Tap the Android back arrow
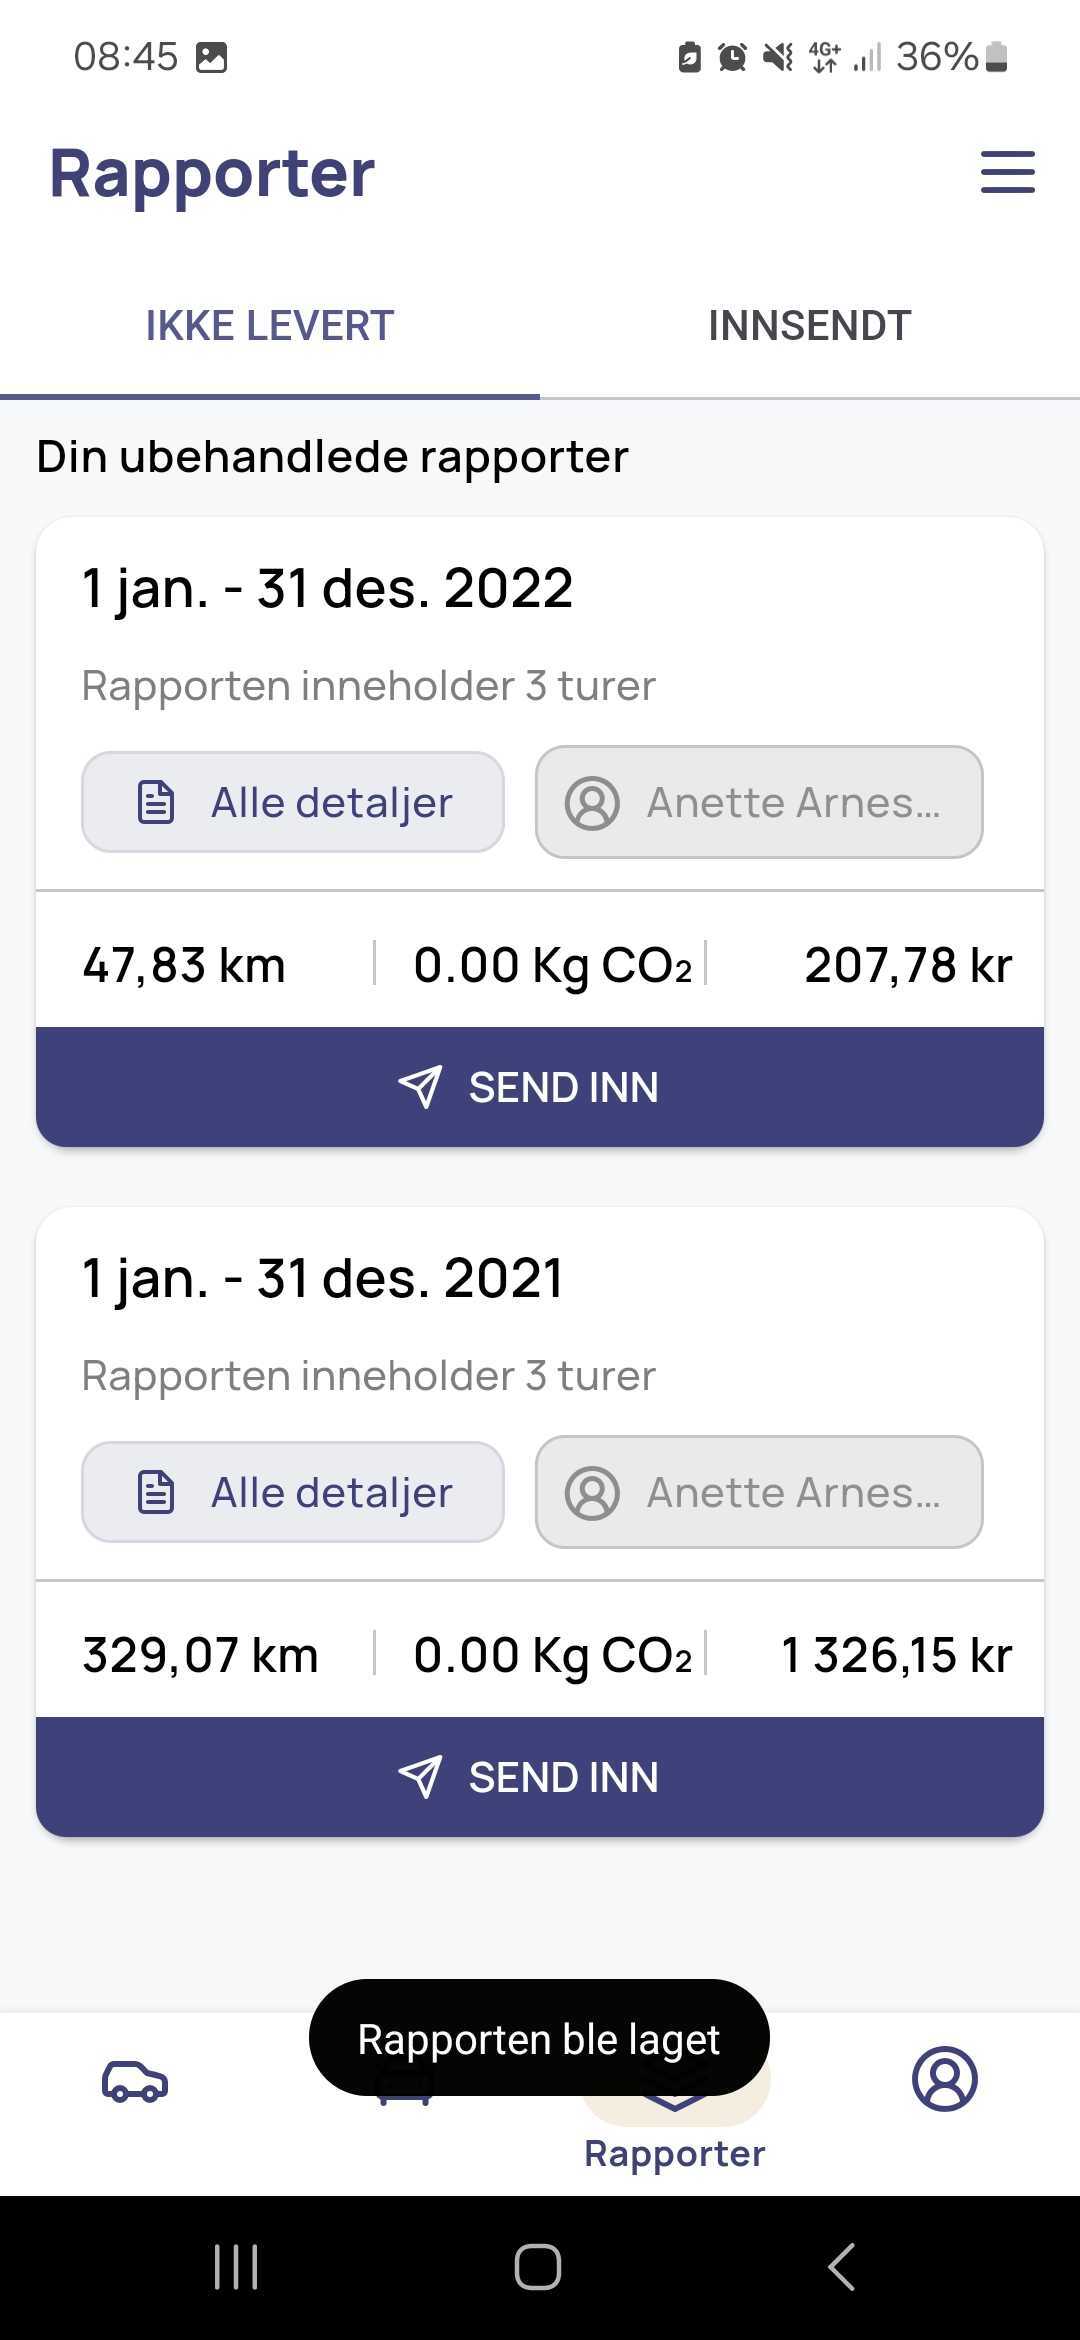This screenshot has height=2340, width=1080. click(x=842, y=2267)
